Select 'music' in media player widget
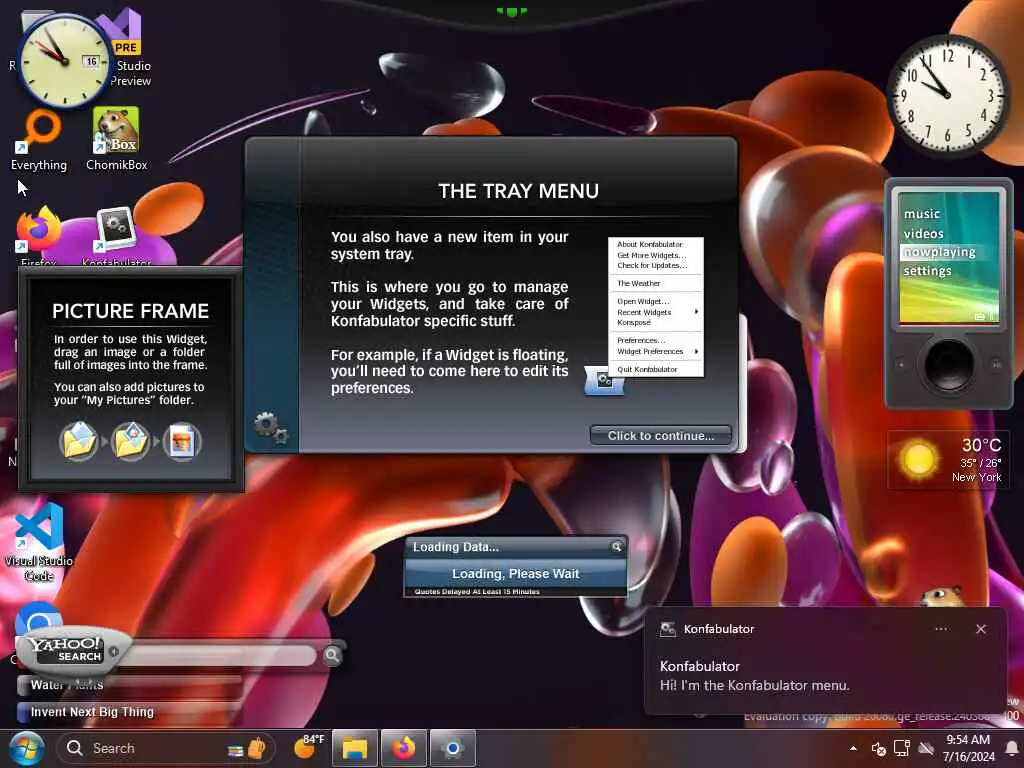The height and width of the screenshot is (768, 1024). pos(921,214)
